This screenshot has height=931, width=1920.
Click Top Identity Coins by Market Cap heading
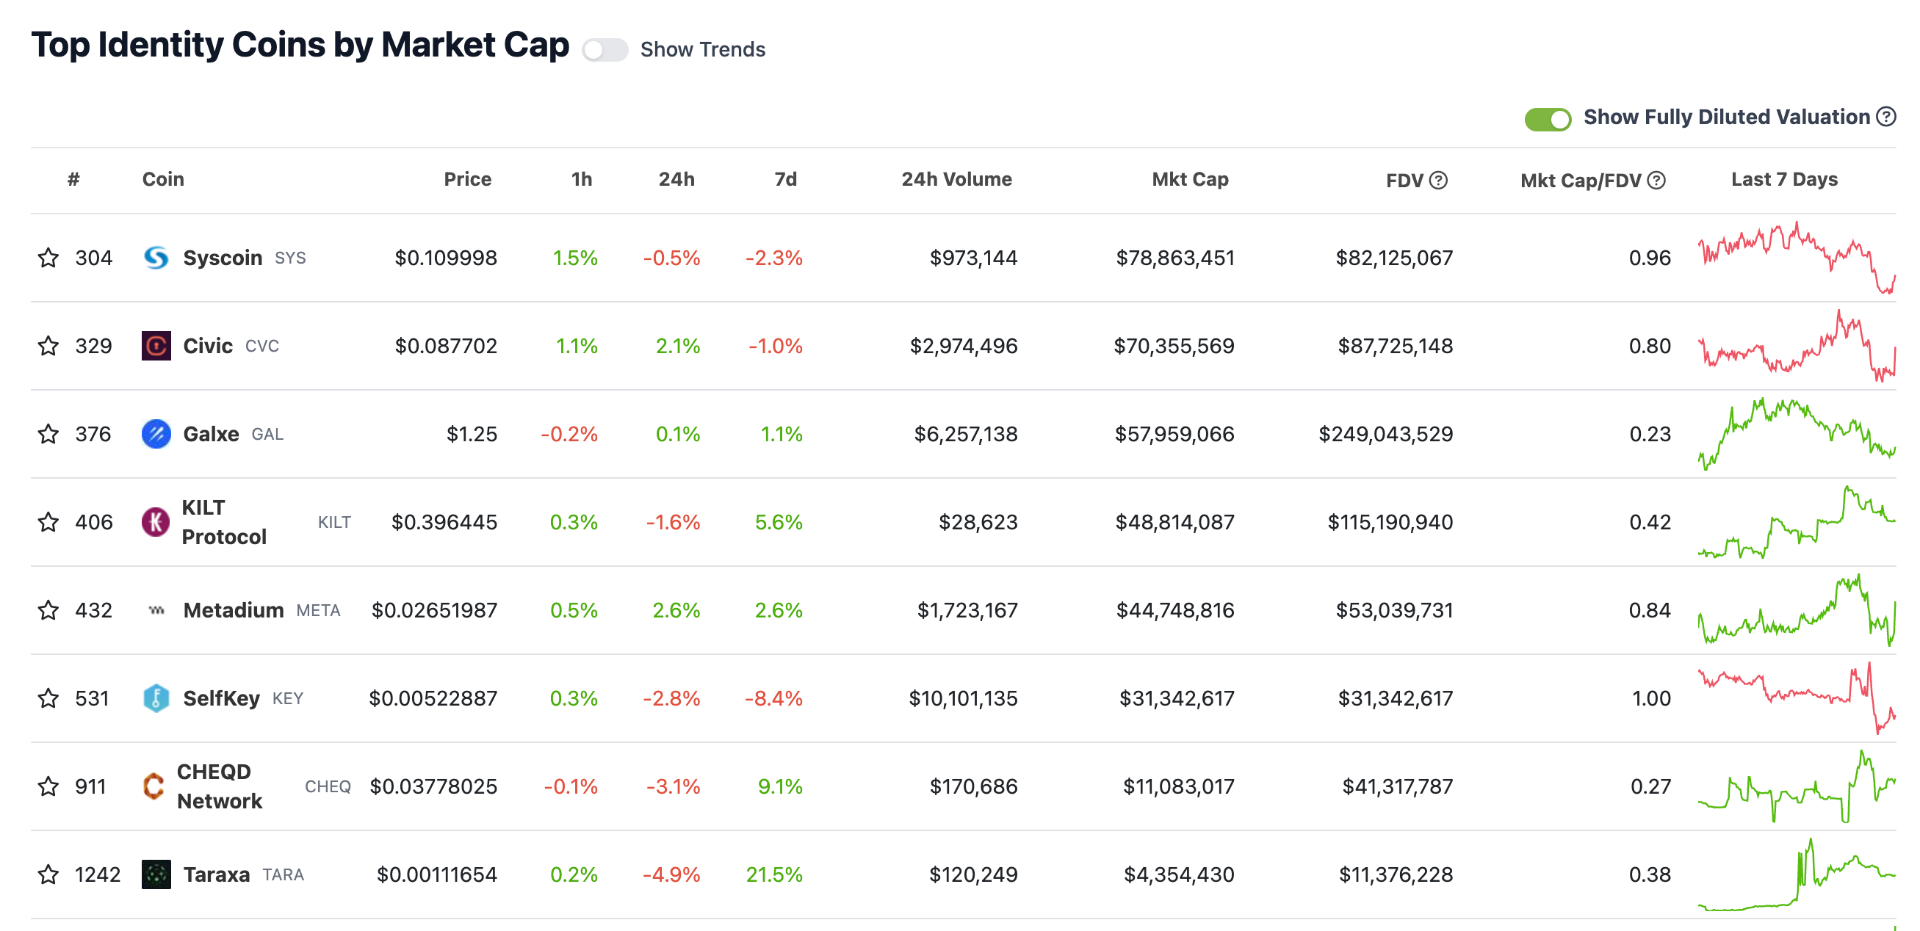click(x=300, y=45)
